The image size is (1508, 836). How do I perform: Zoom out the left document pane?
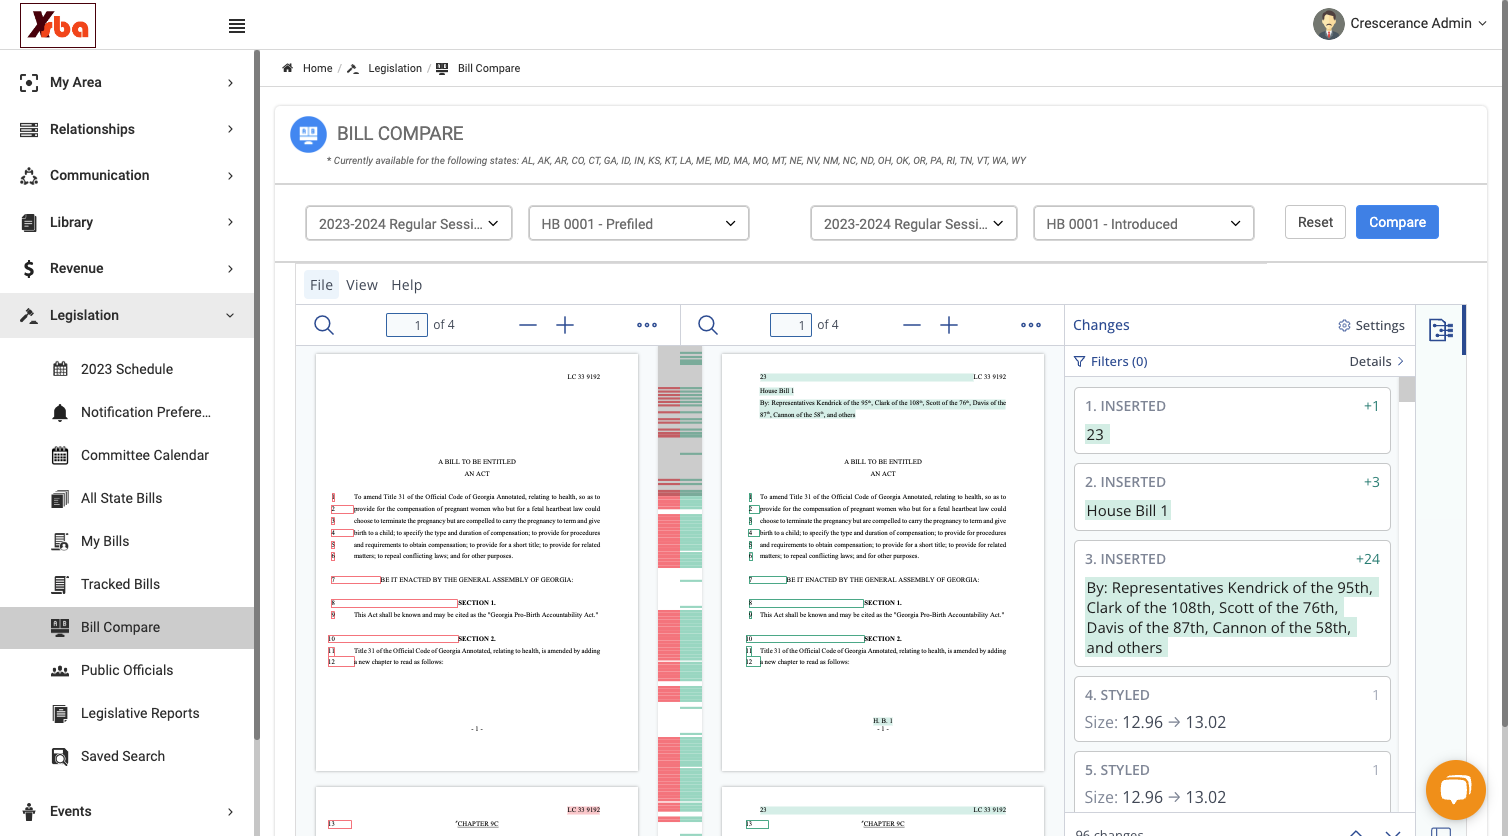coord(528,325)
